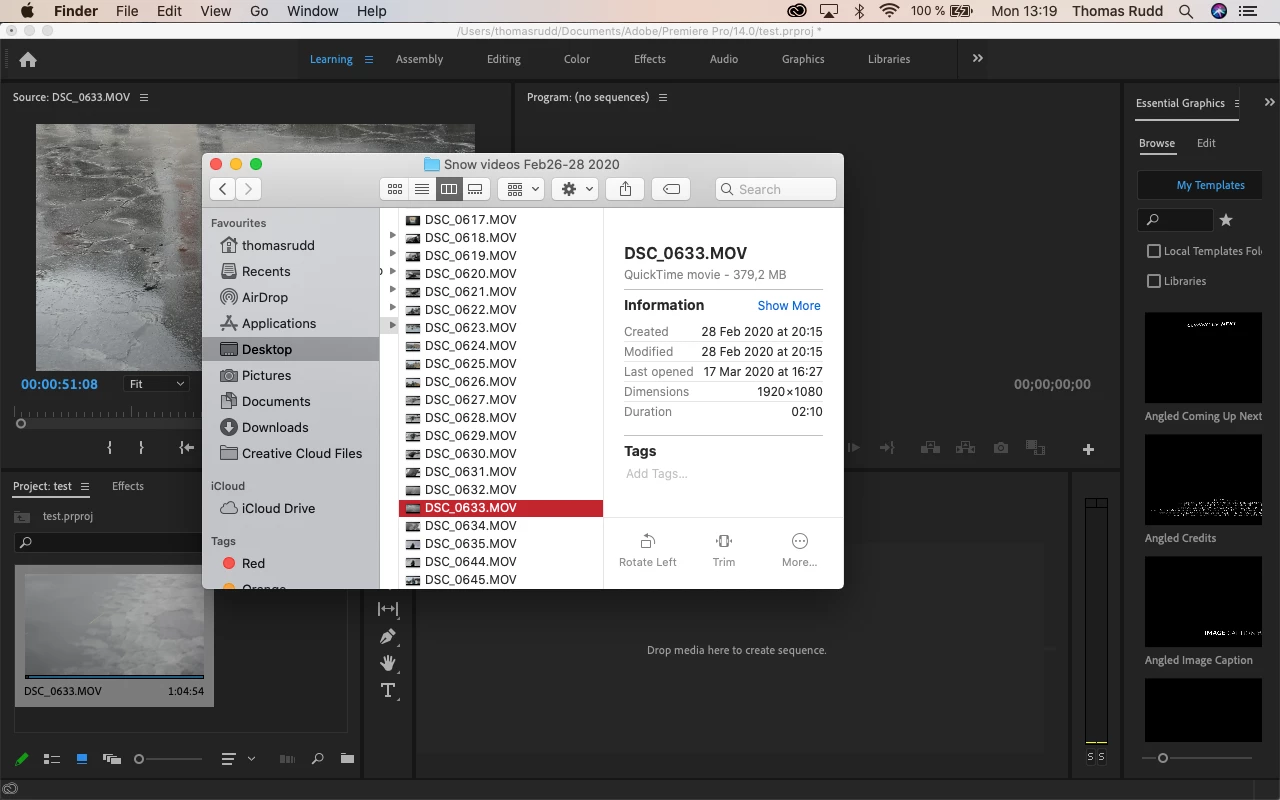This screenshot has width=1280, height=800.
Task: Switch Finder to icon view
Action: pos(395,189)
